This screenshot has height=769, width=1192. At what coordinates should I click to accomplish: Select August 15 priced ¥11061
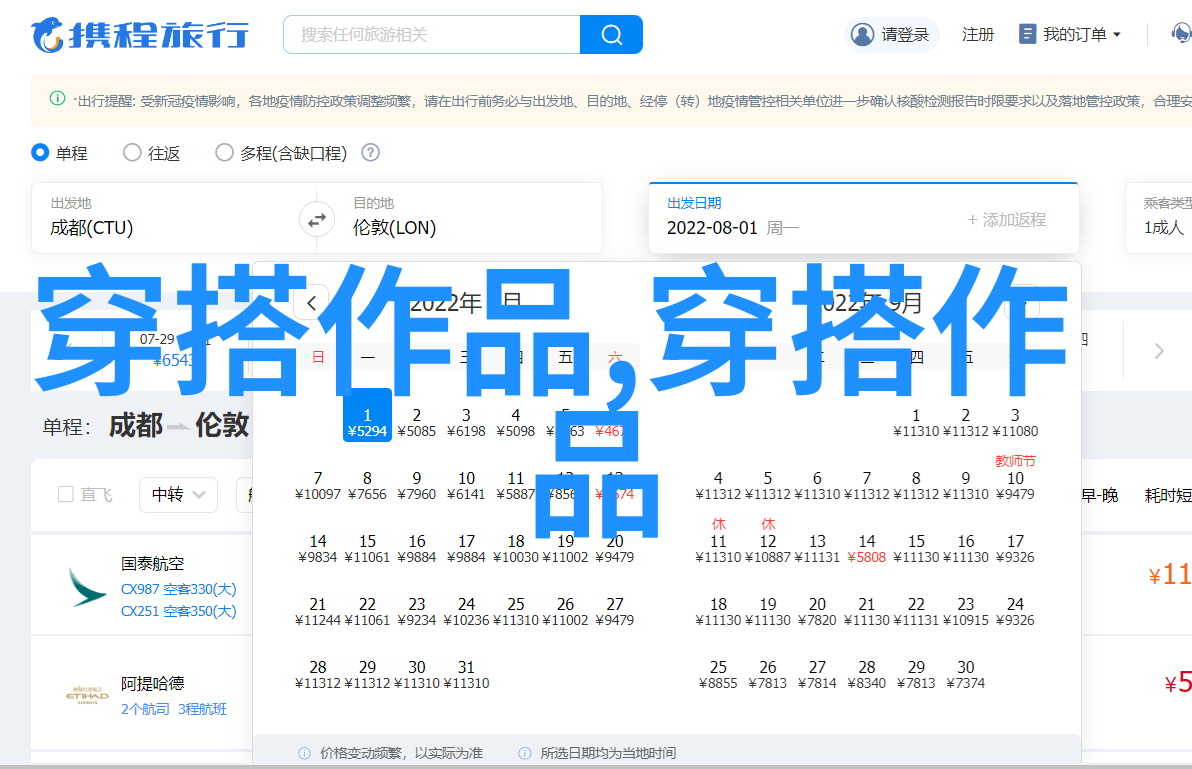[x=367, y=549]
